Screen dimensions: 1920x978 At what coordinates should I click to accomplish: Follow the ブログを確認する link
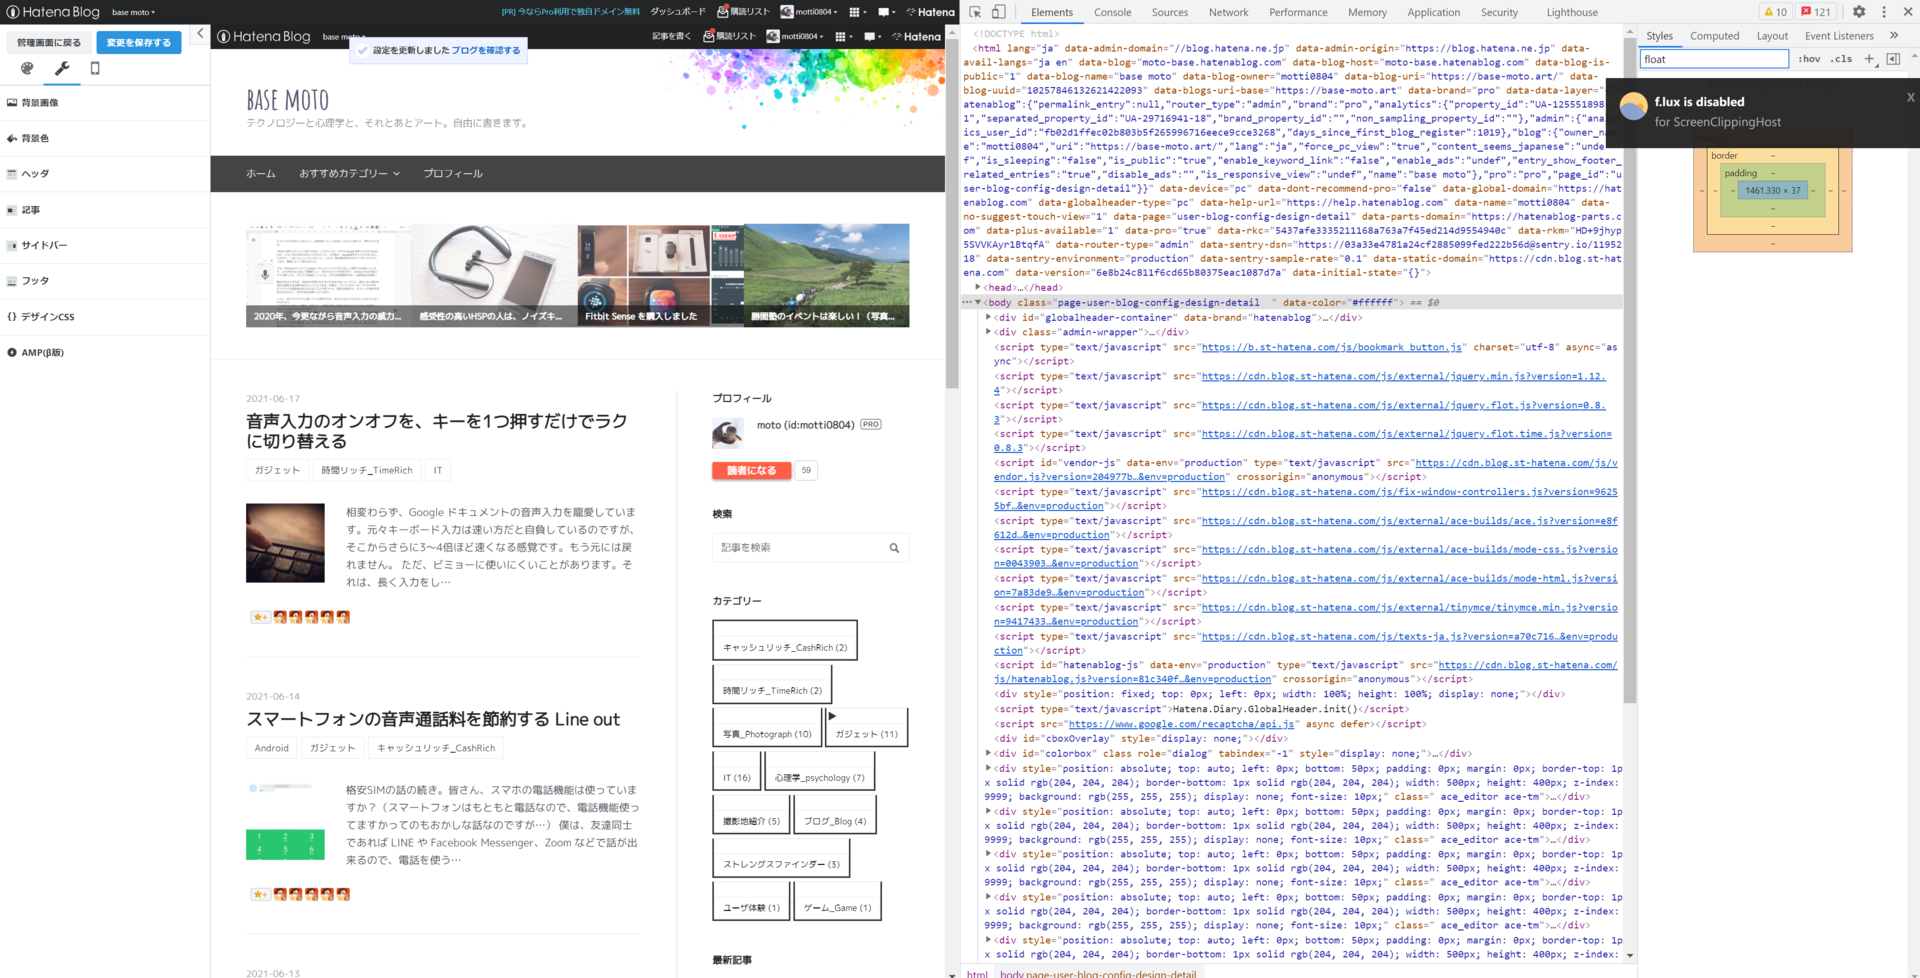485,50
